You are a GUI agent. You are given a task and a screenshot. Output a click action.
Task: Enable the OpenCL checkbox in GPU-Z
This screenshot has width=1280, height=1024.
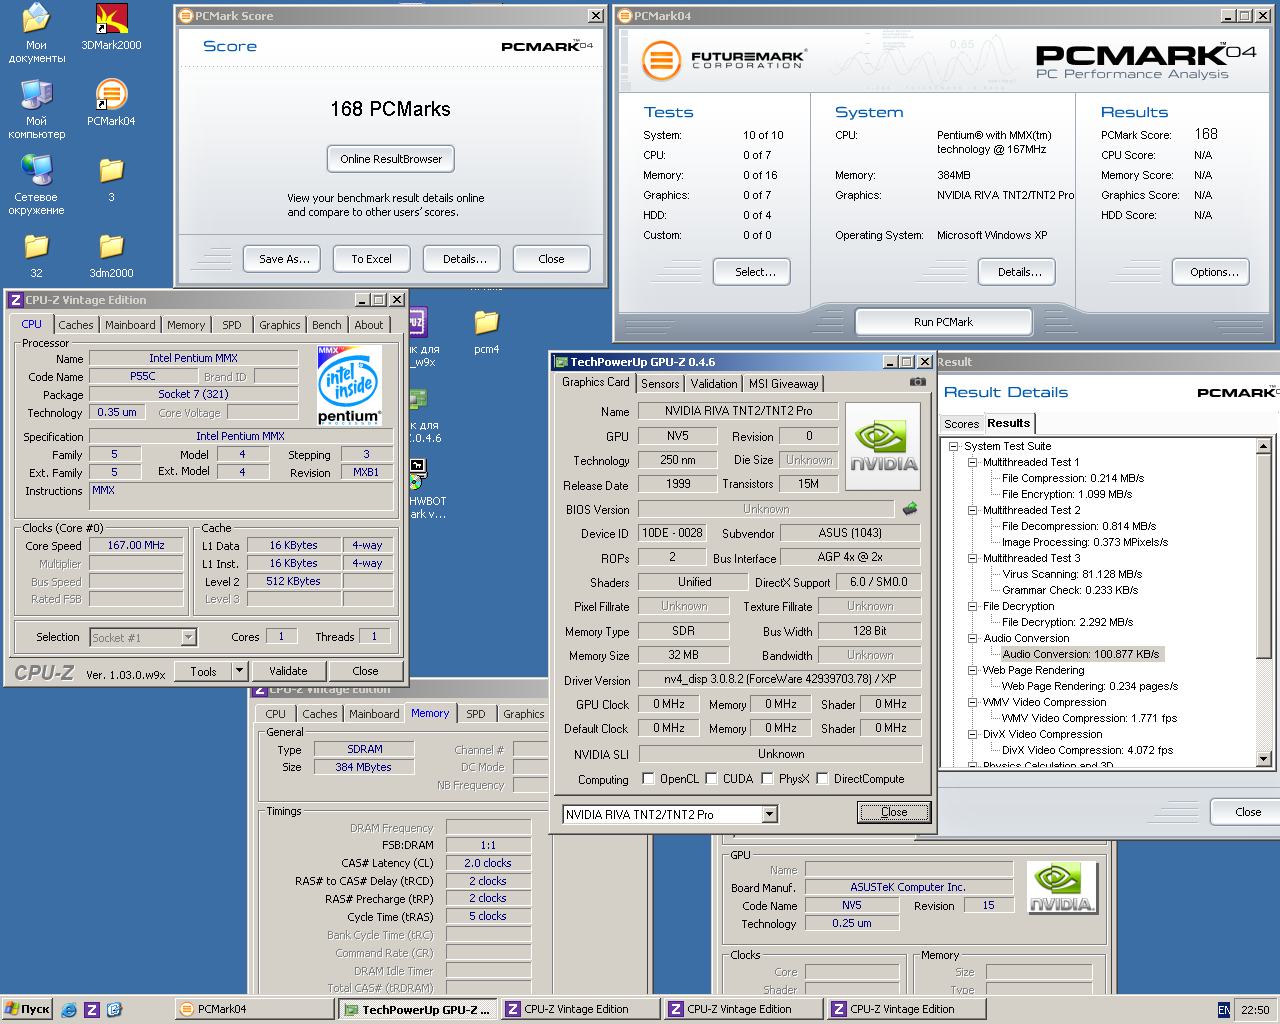point(648,779)
